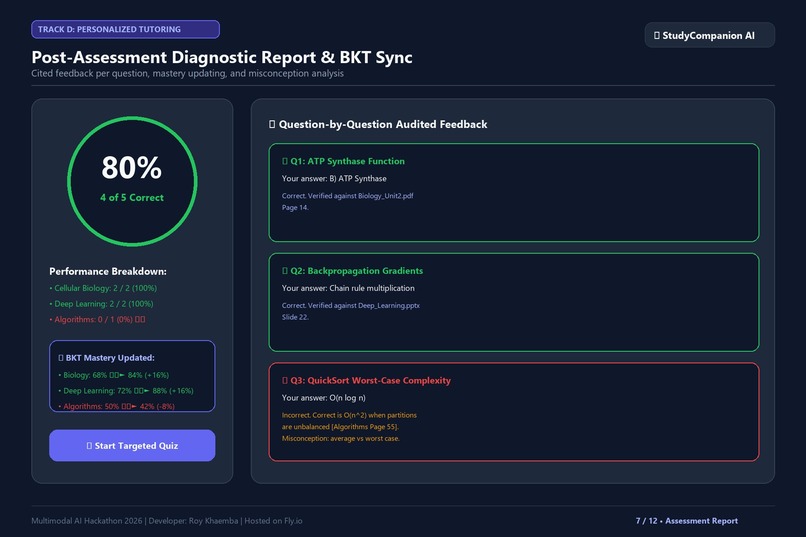Viewport: 806px width, 537px height.
Task: Click the warning icon after Algorithms: 0 / 1 (0%)
Action: pos(140,320)
